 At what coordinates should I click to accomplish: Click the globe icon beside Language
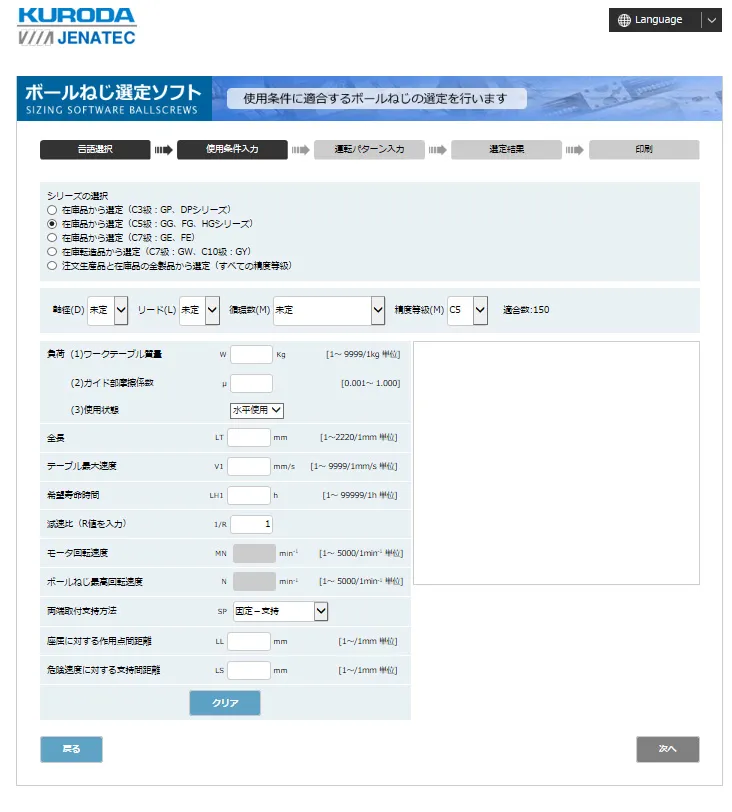[x=625, y=20]
